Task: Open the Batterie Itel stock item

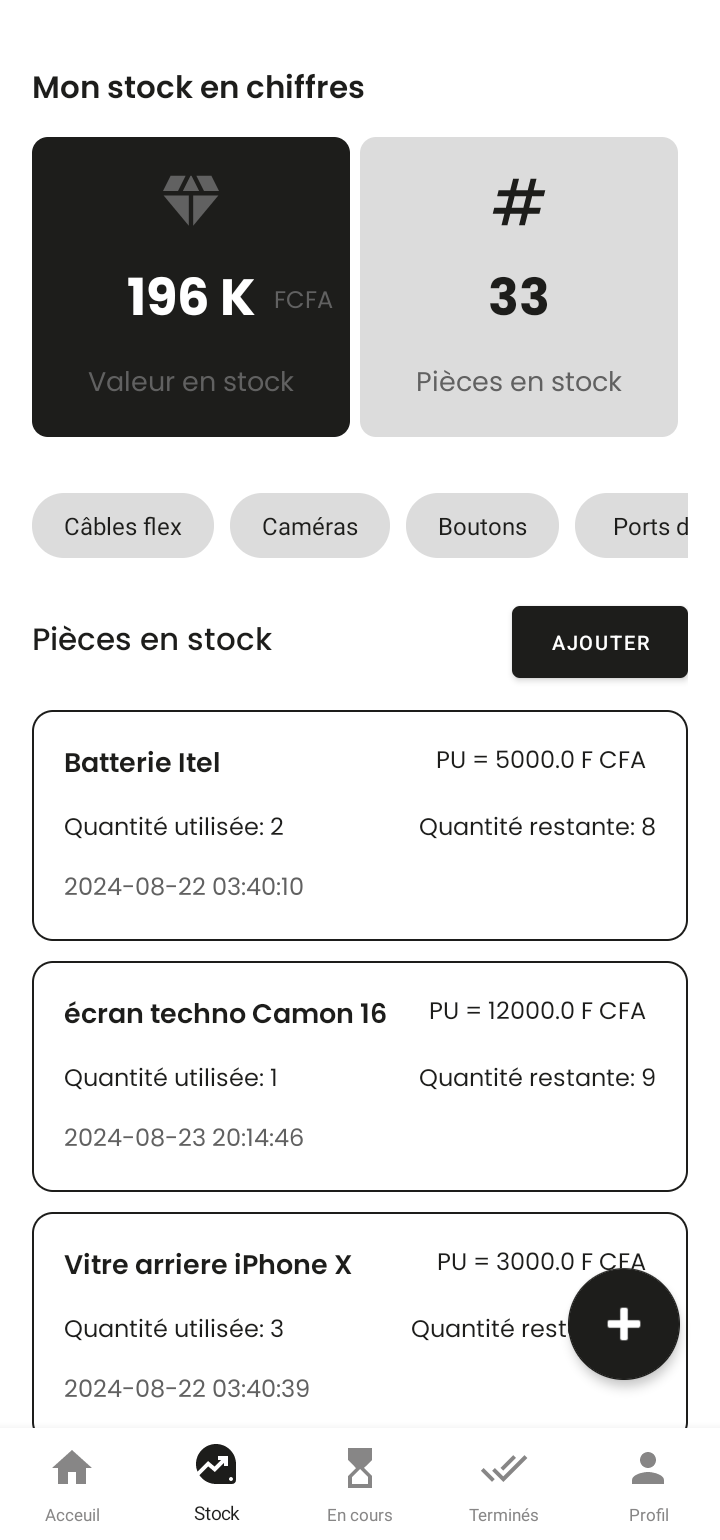Action: (x=360, y=825)
